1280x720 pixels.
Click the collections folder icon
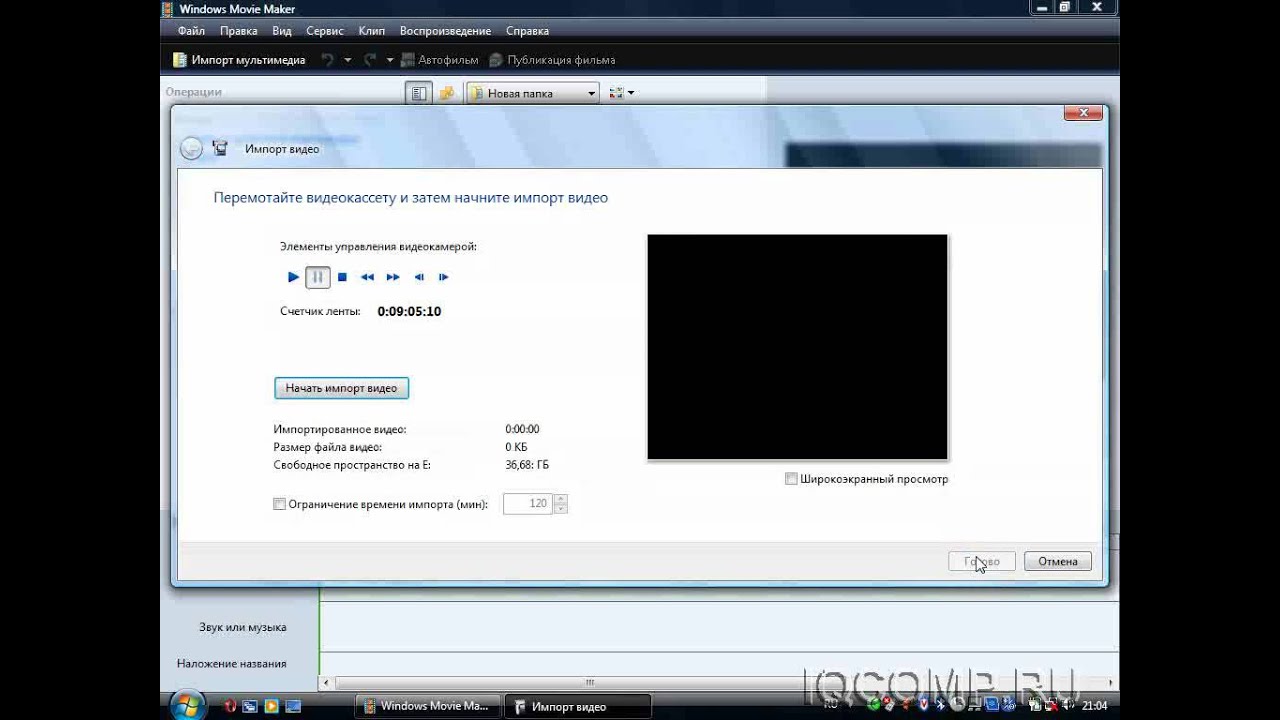pyautogui.click(x=447, y=93)
